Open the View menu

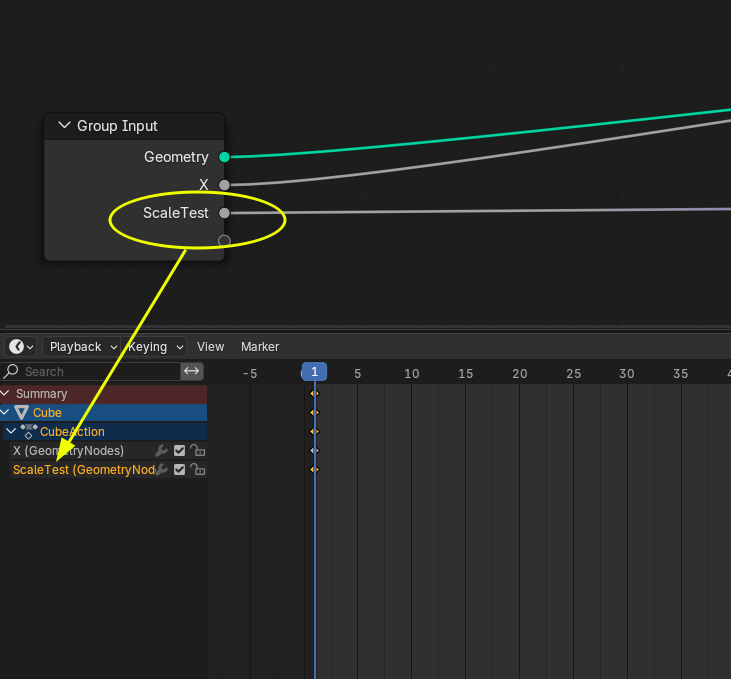(x=210, y=347)
